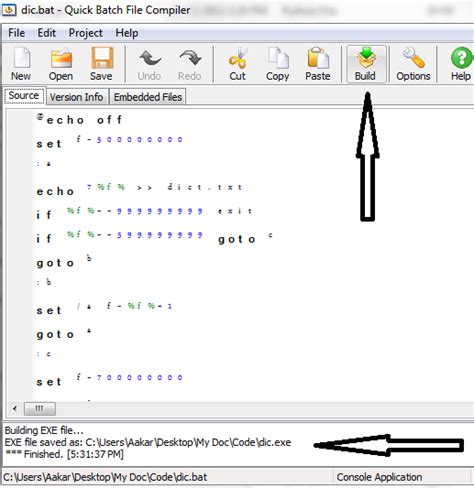Click the ':a' label line in source

pyautogui.click(x=44, y=164)
